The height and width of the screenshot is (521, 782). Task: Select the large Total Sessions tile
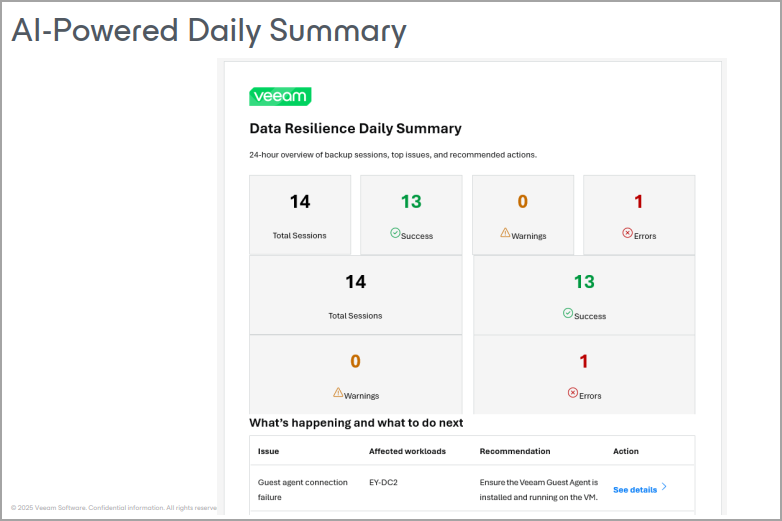(x=355, y=294)
